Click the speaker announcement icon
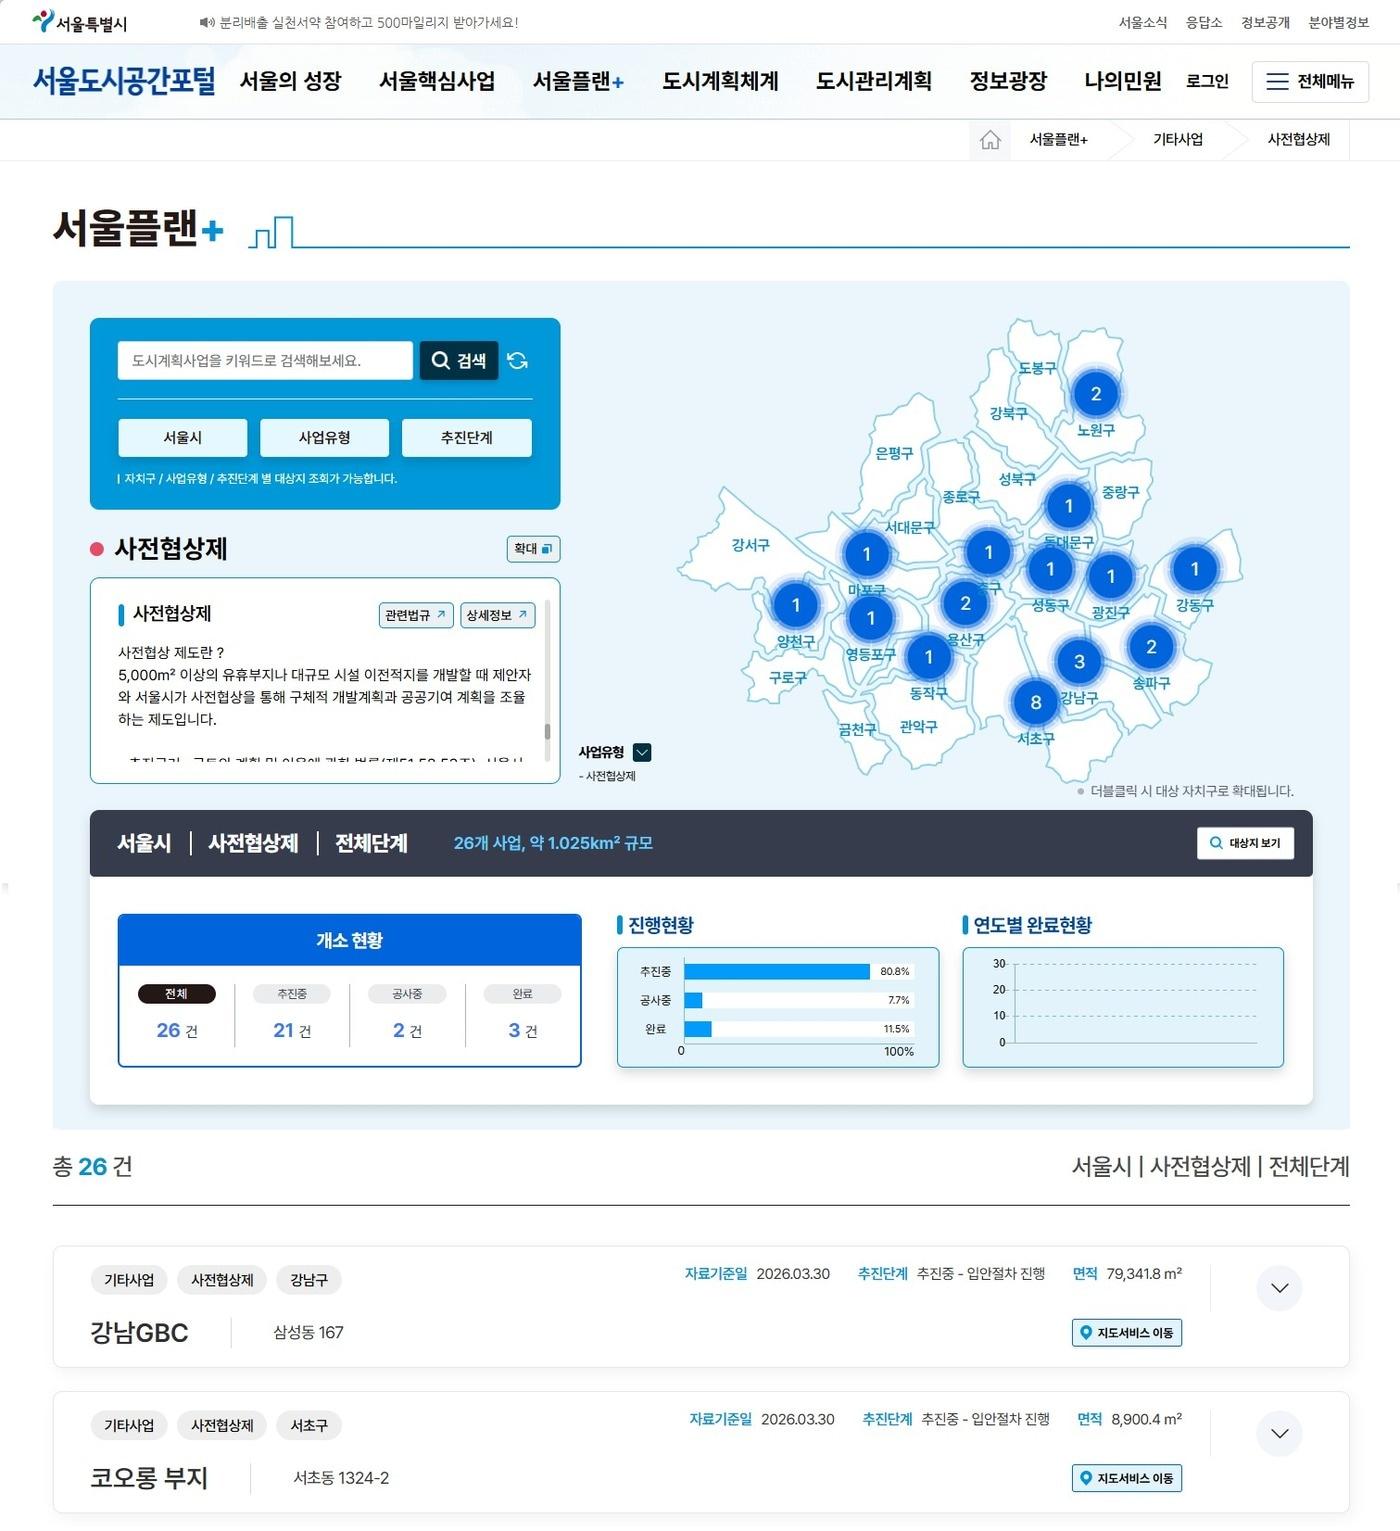The height and width of the screenshot is (1531, 1400). pyautogui.click(x=207, y=22)
